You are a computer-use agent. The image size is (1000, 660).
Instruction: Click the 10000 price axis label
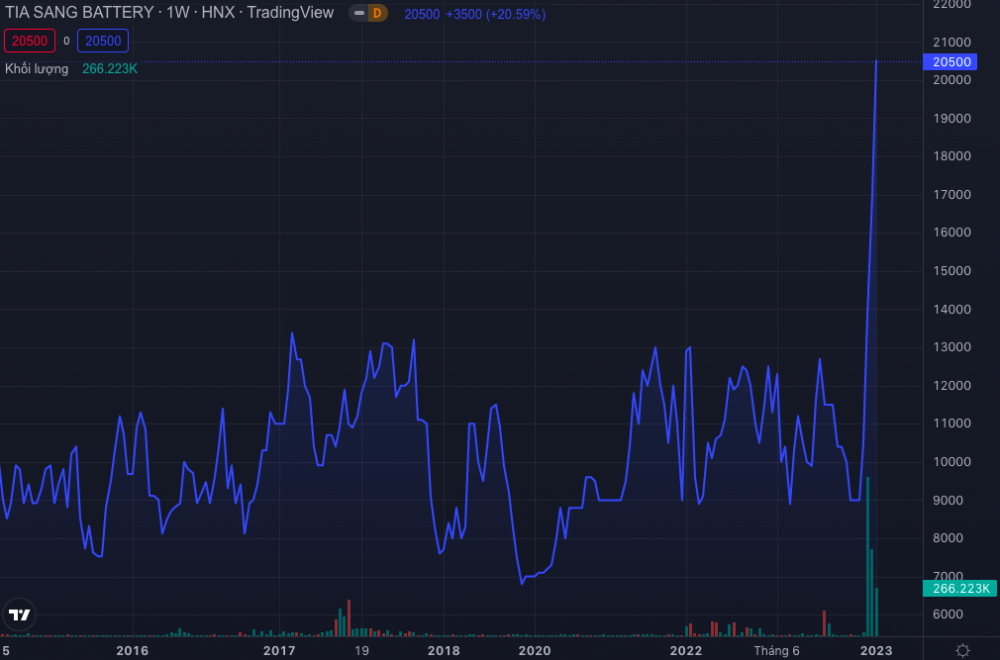pos(952,462)
